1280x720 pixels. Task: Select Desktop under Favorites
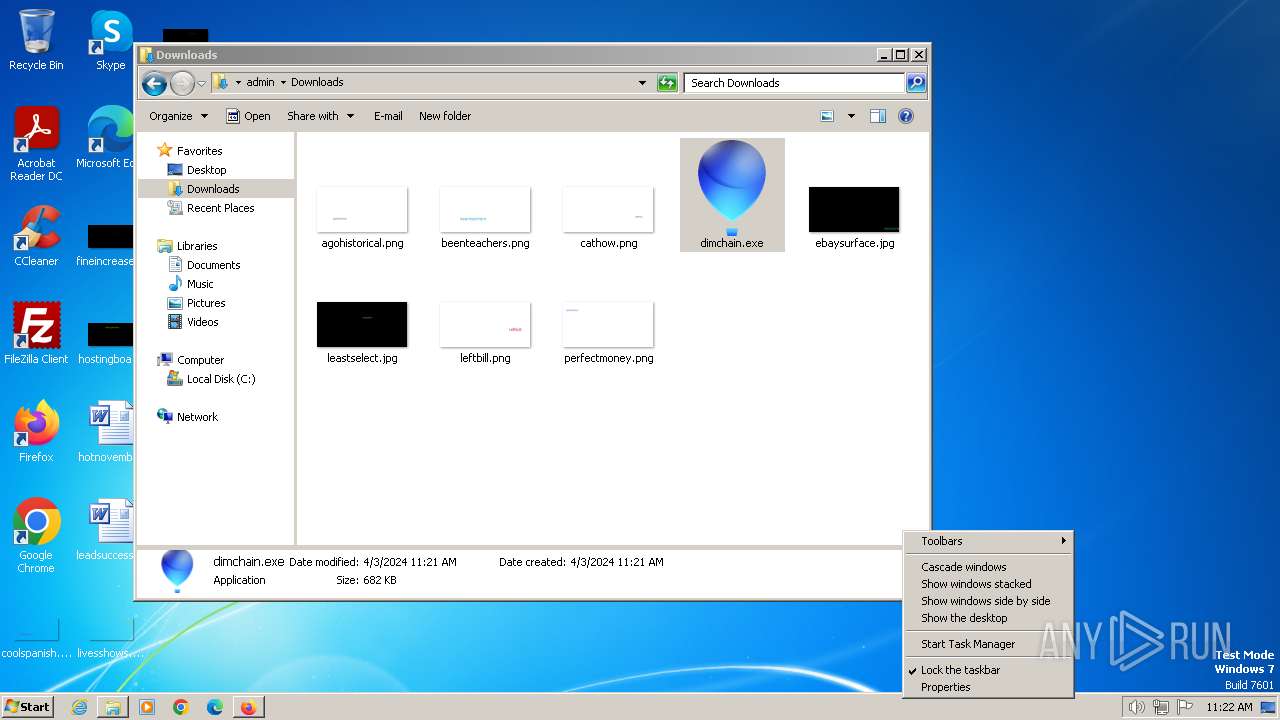[x=197, y=170]
